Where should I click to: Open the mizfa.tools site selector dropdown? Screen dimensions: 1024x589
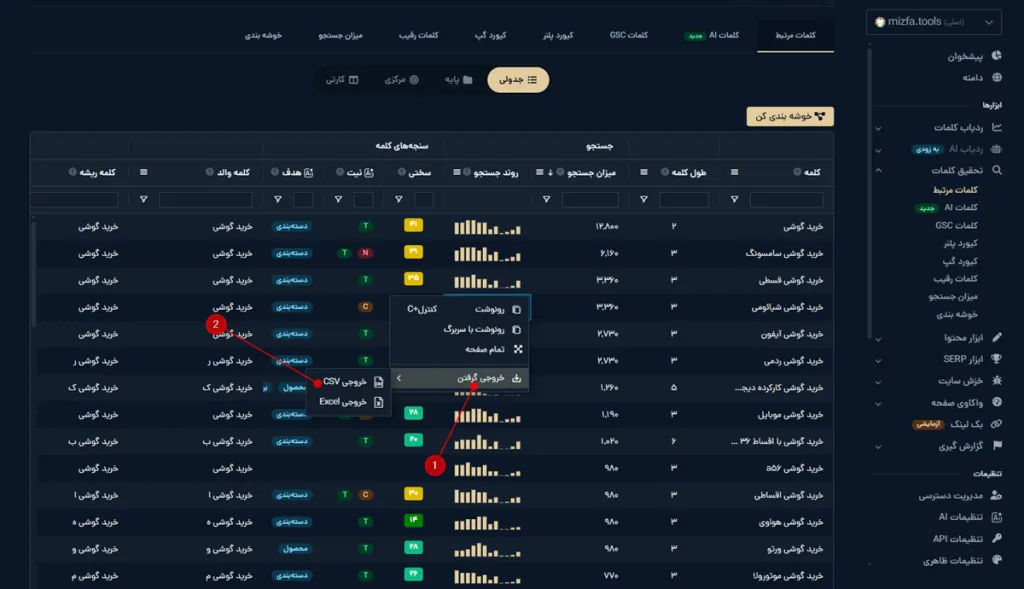(934, 22)
